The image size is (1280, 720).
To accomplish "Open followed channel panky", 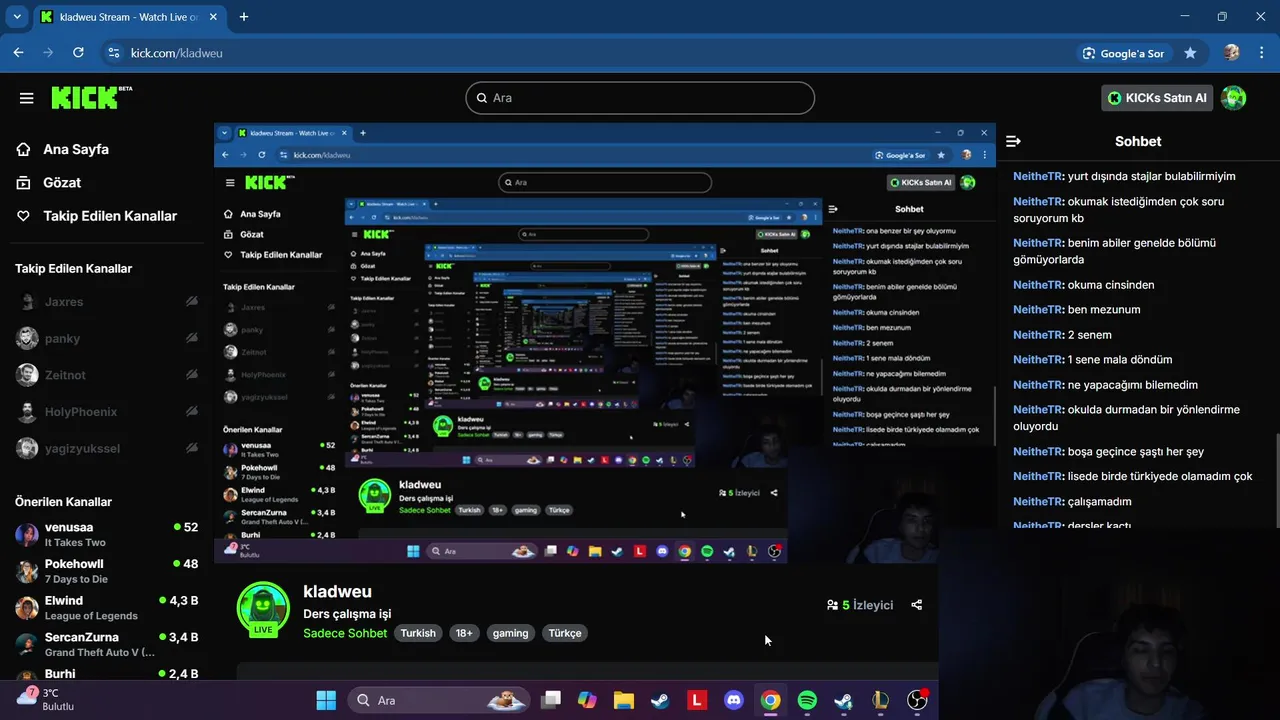I will pos(106,338).
